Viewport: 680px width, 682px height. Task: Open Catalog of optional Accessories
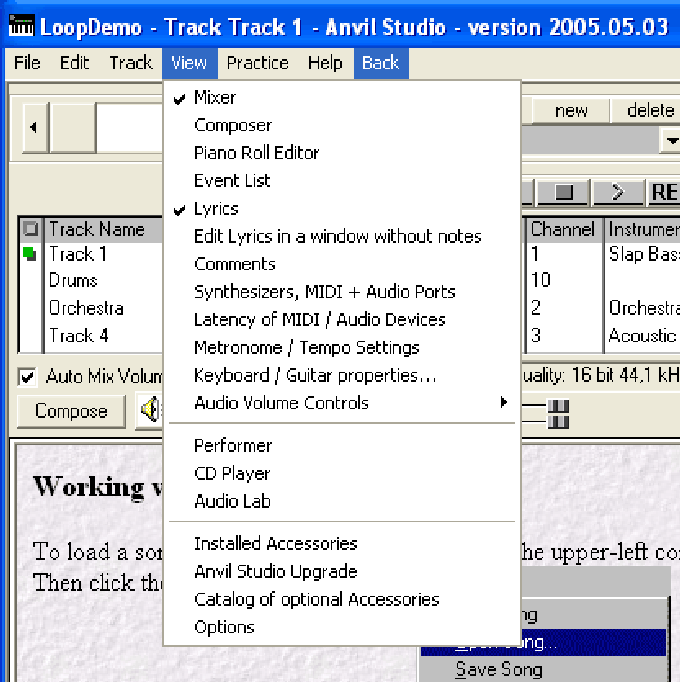[342, 599]
